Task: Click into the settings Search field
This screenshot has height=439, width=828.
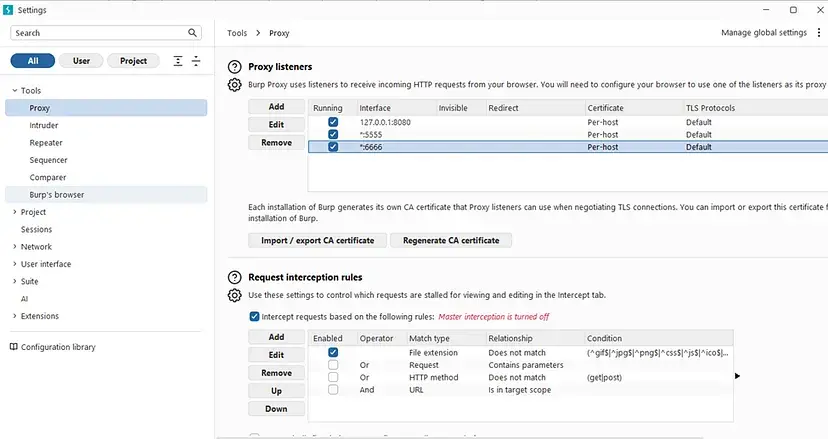Action: click(100, 33)
